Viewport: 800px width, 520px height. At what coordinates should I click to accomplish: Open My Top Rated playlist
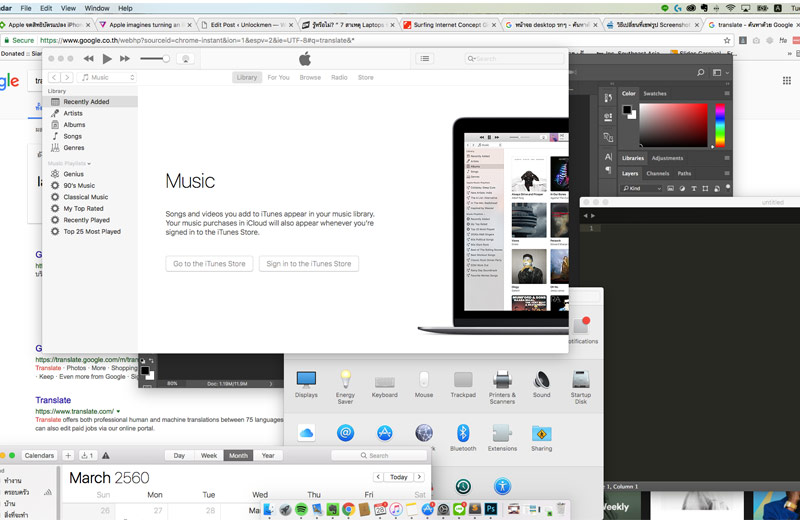click(90, 208)
